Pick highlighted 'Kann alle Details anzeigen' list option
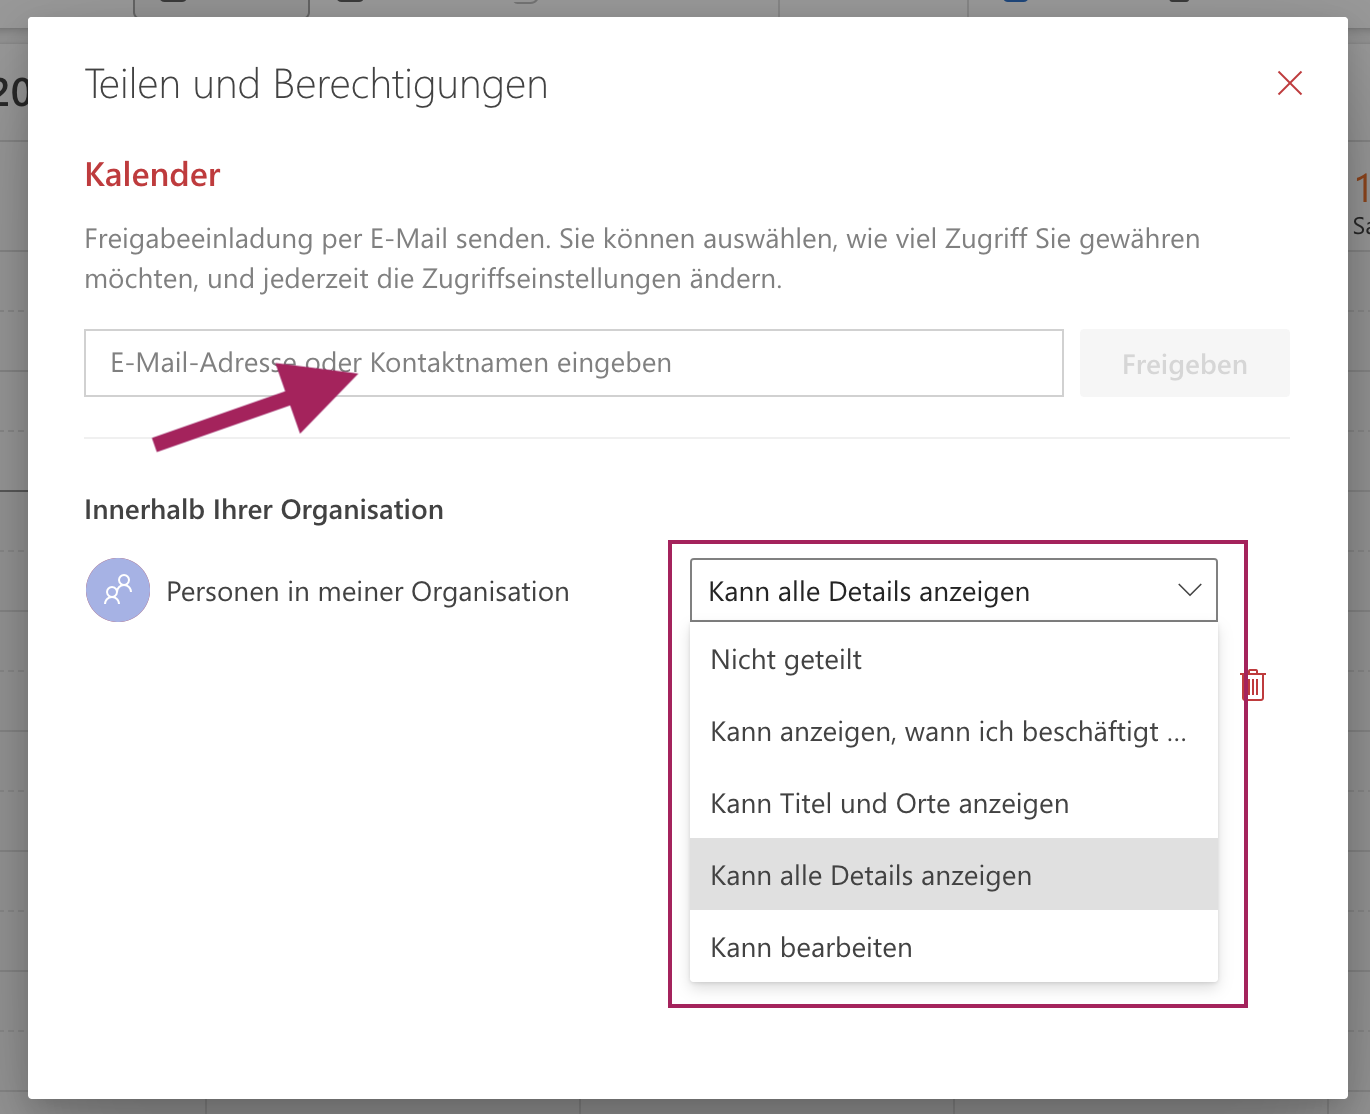Viewport: 1370px width, 1114px height. [x=870, y=876]
